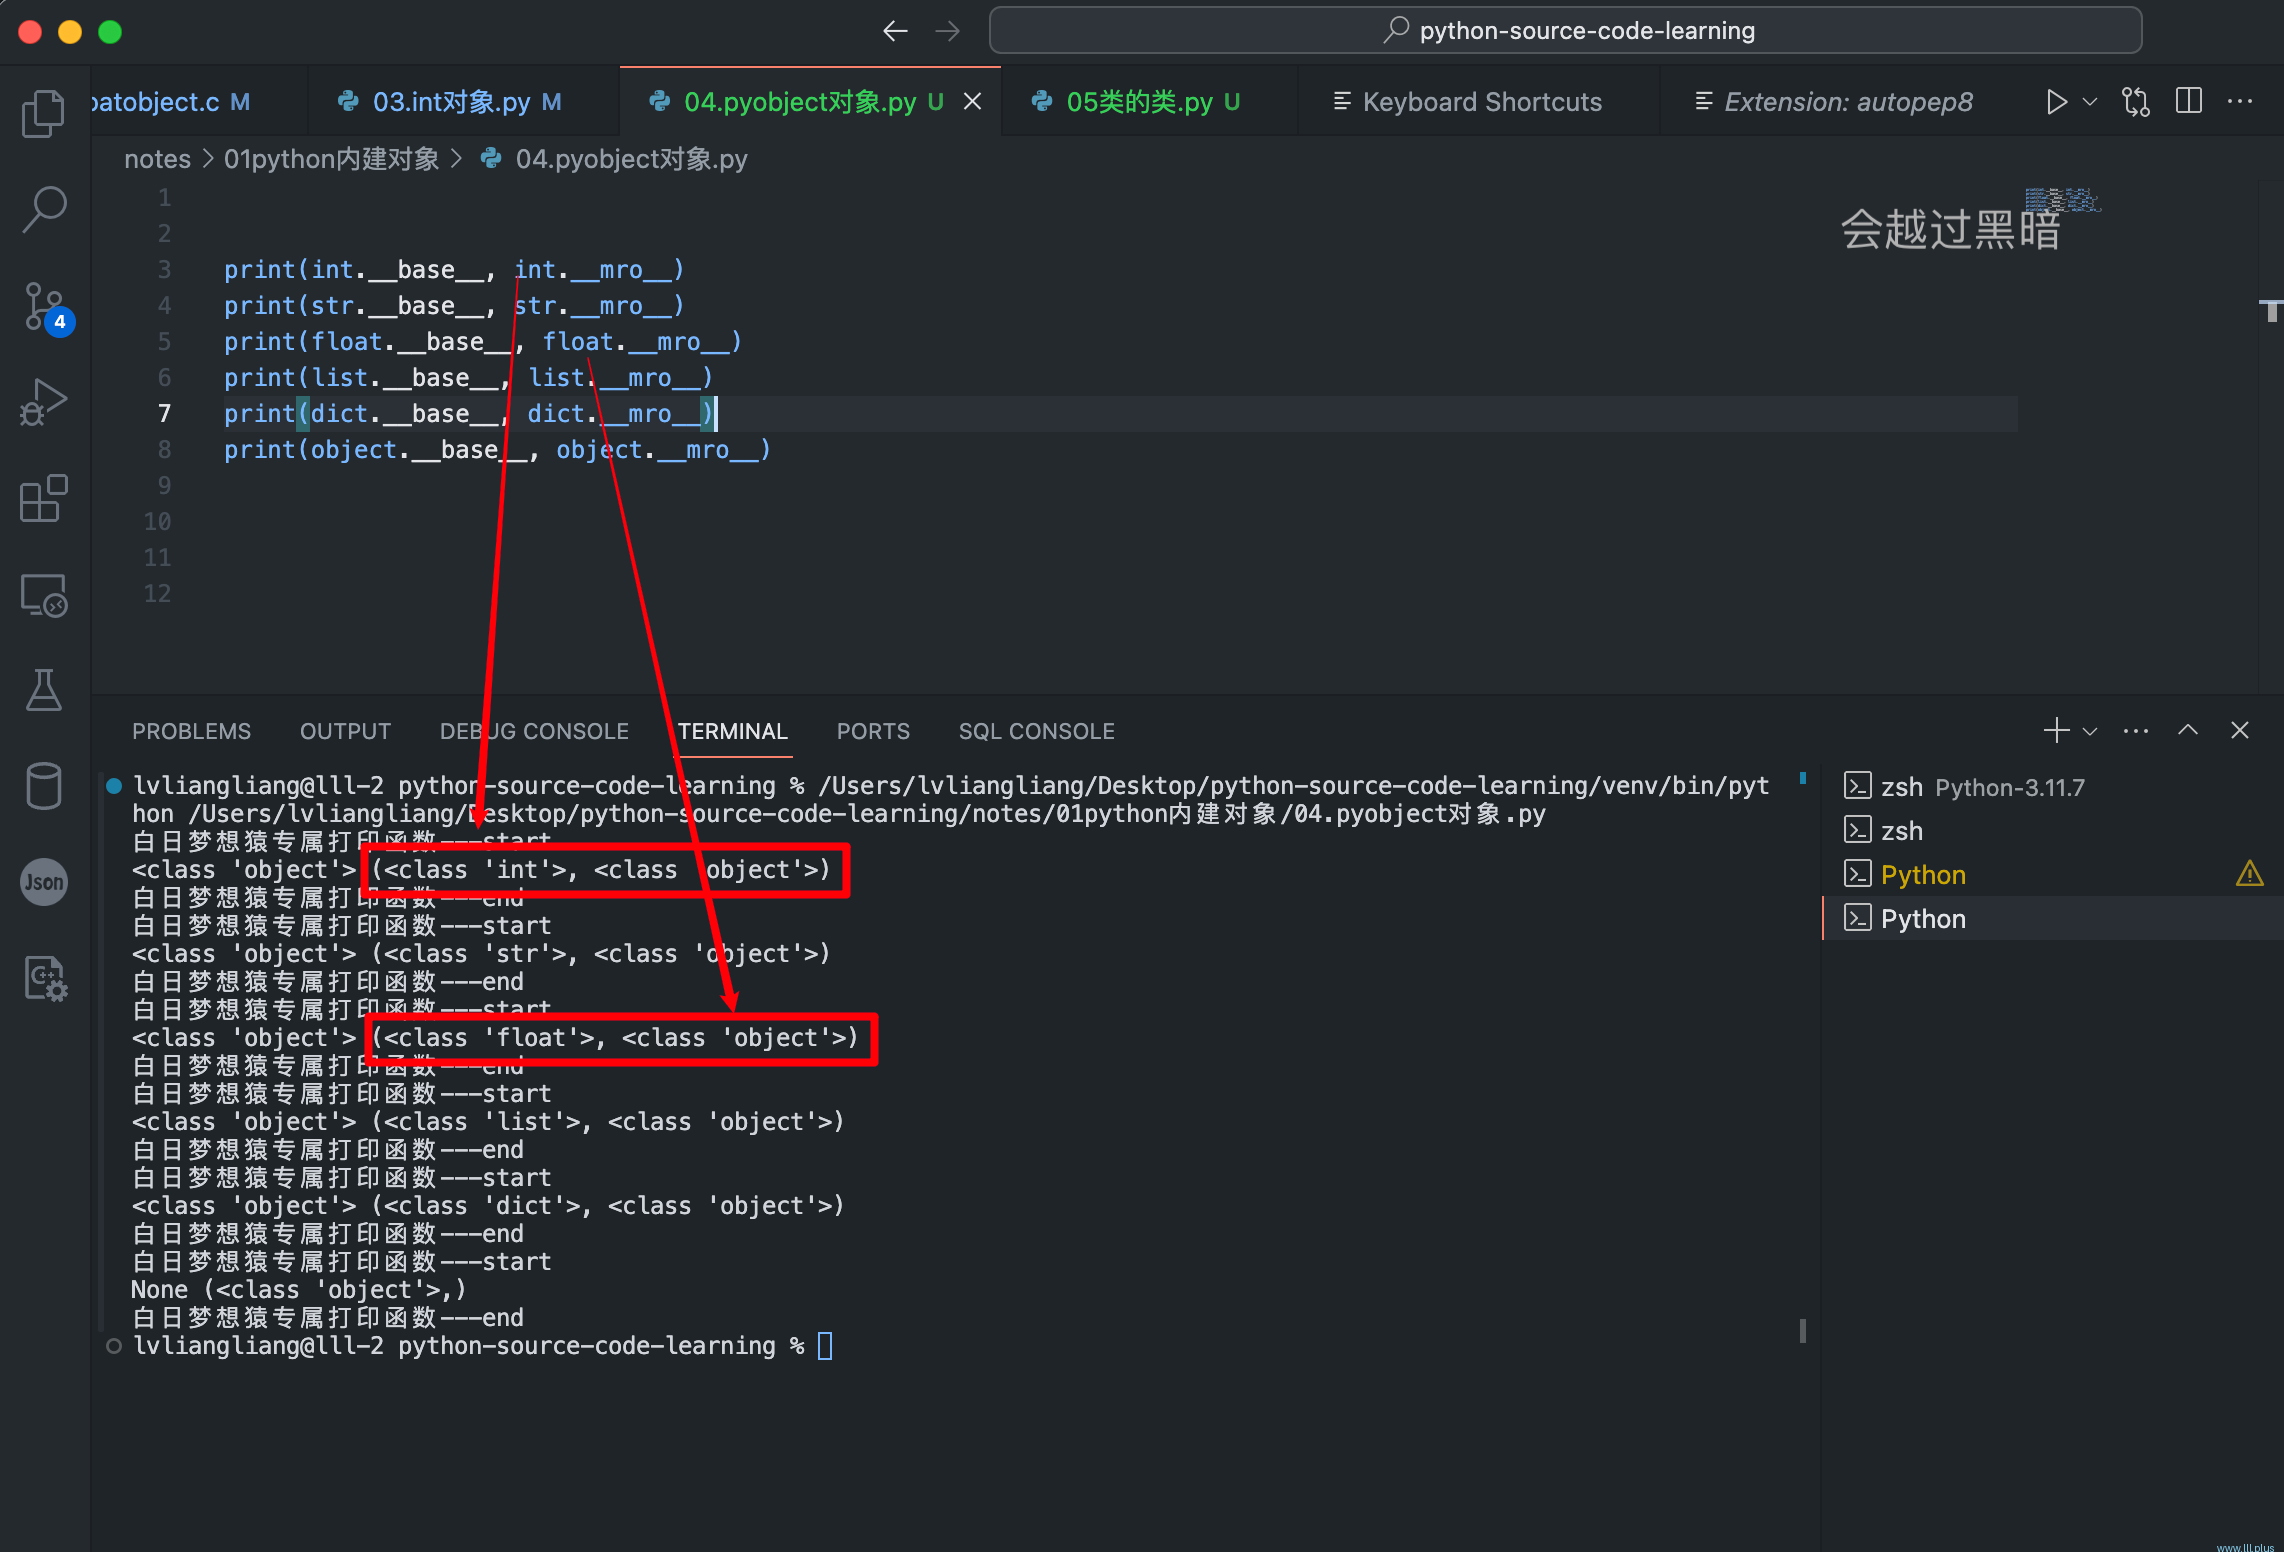2284x1552 pixels.
Task: Click the notes breadcrumb segment
Action: tap(157, 159)
